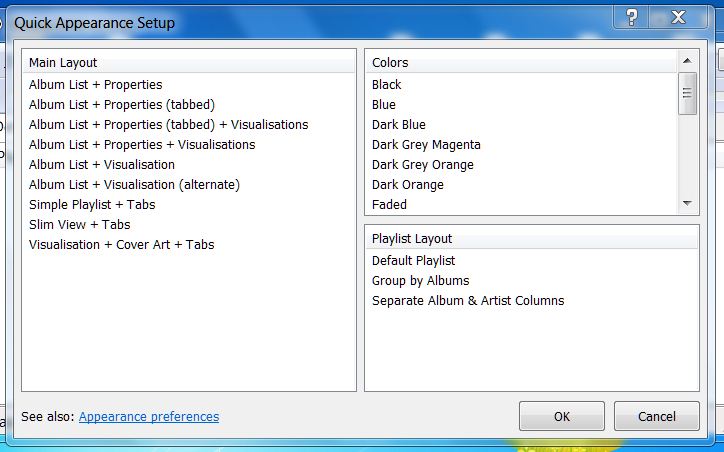Open the Appearance preferences link
The height and width of the screenshot is (452, 724).
[x=149, y=417]
